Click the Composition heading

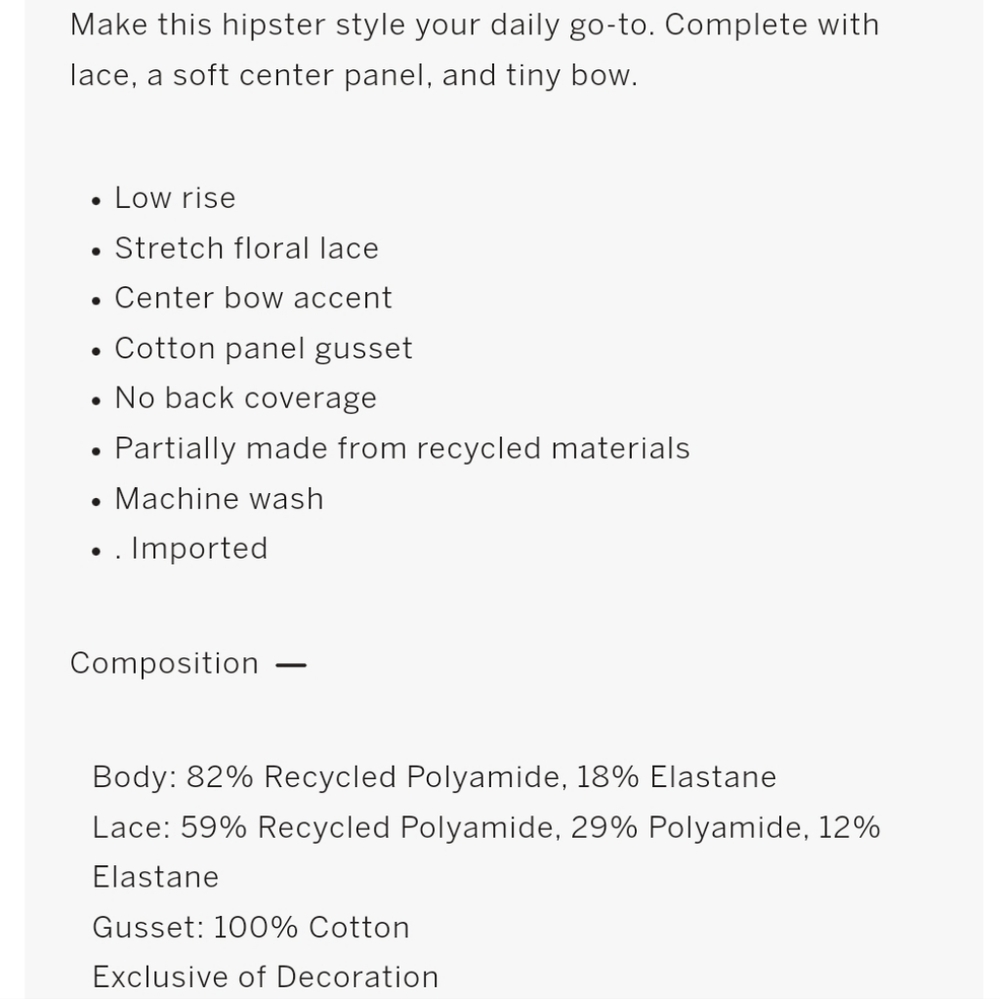pos(165,663)
